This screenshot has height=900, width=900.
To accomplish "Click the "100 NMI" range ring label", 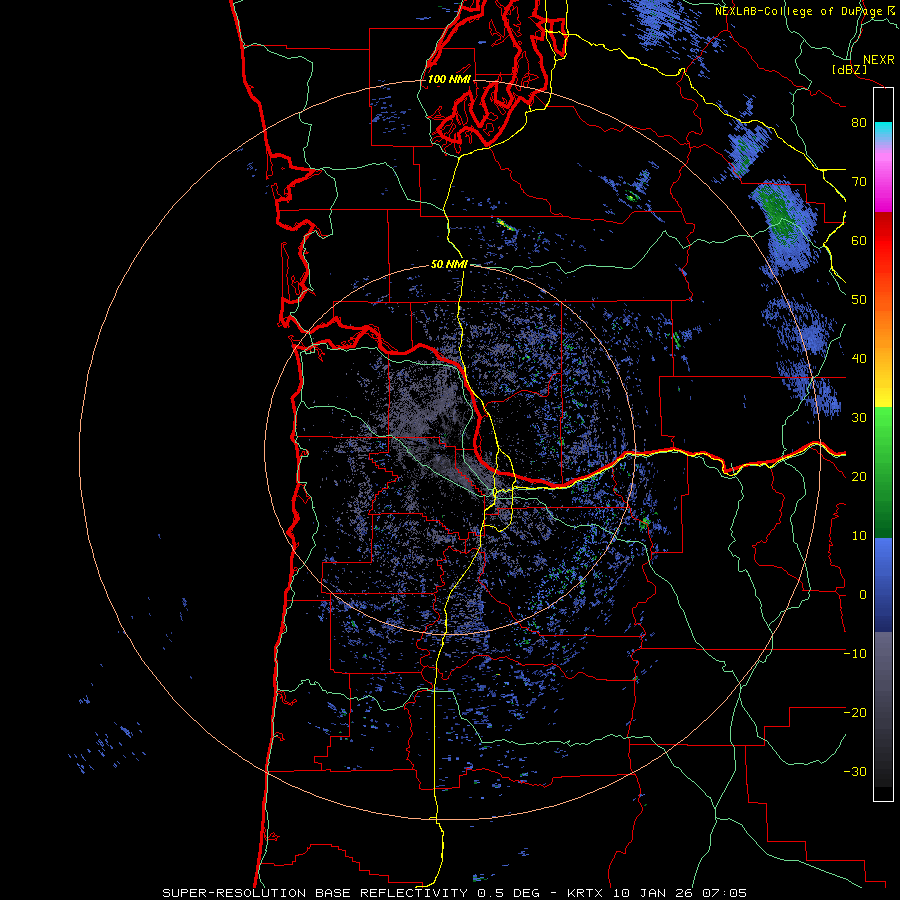I will point(449,79).
